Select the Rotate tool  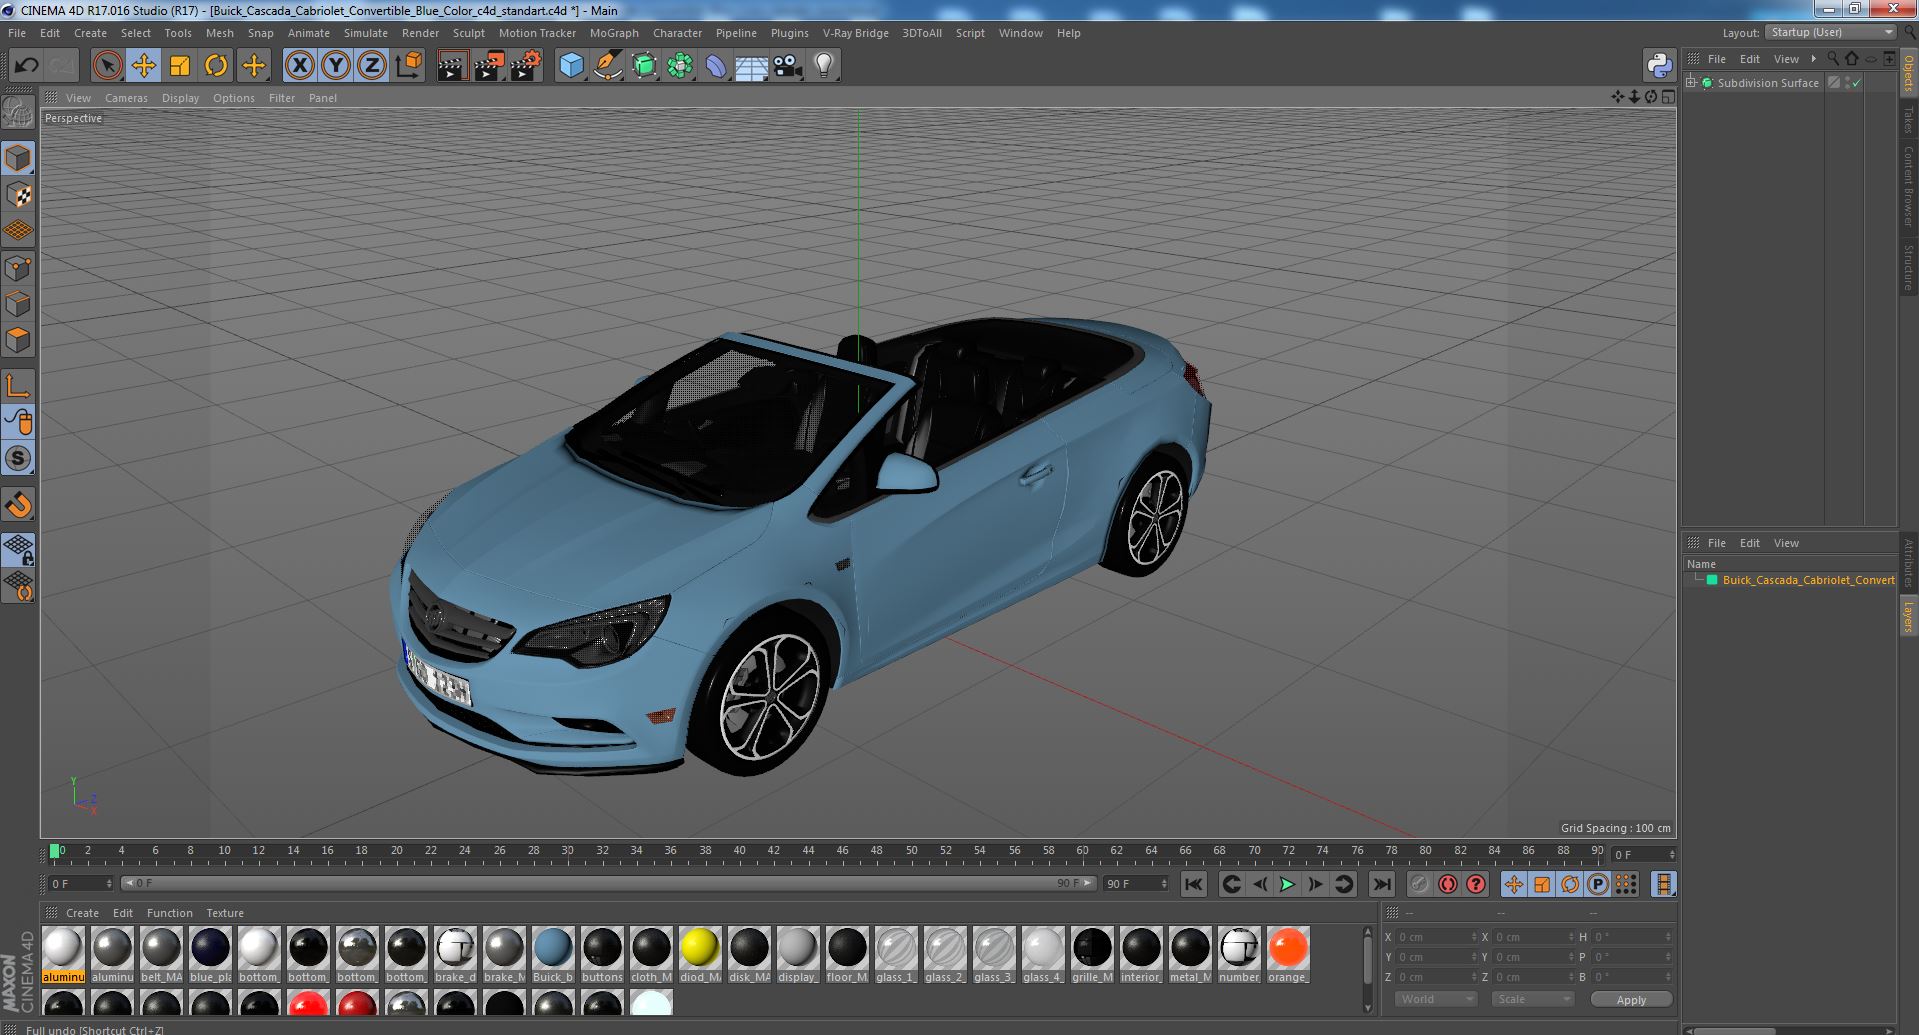(x=216, y=66)
